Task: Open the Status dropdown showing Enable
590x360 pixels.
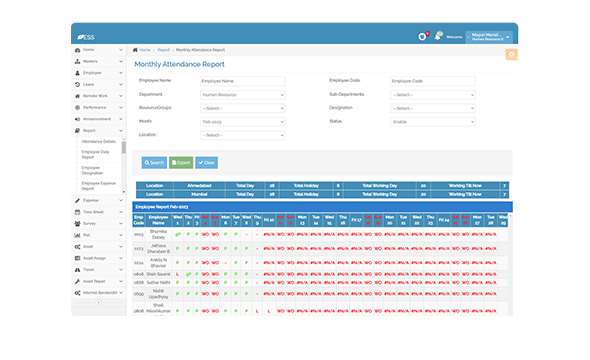Action: pyautogui.click(x=433, y=122)
